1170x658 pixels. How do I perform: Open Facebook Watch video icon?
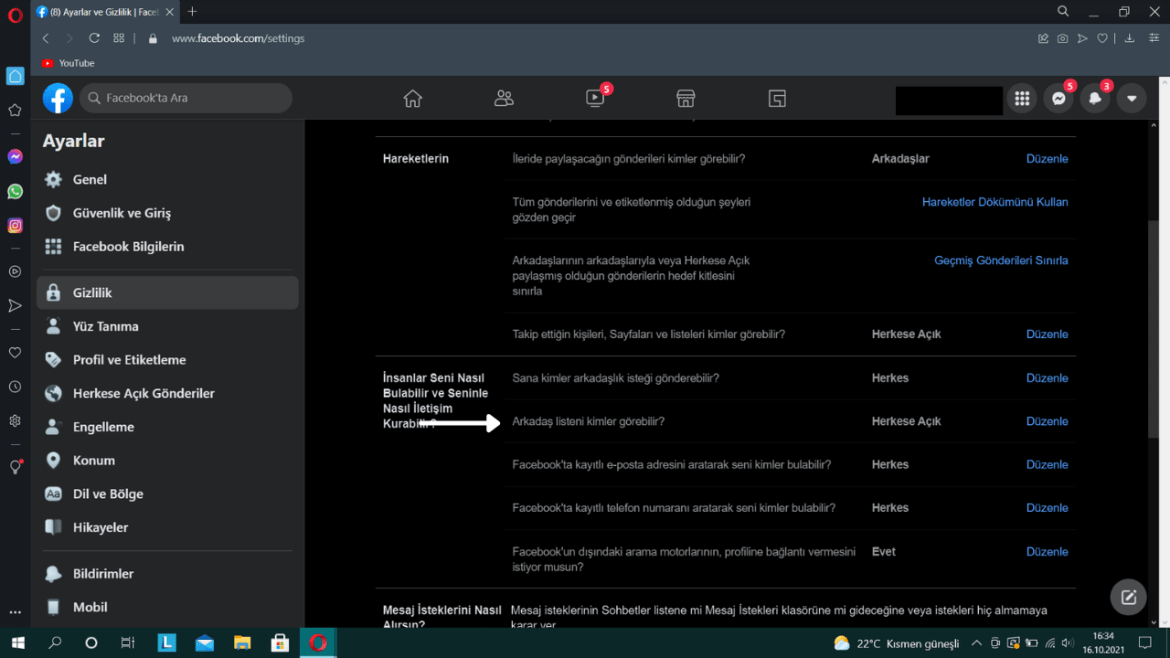[x=595, y=98]
